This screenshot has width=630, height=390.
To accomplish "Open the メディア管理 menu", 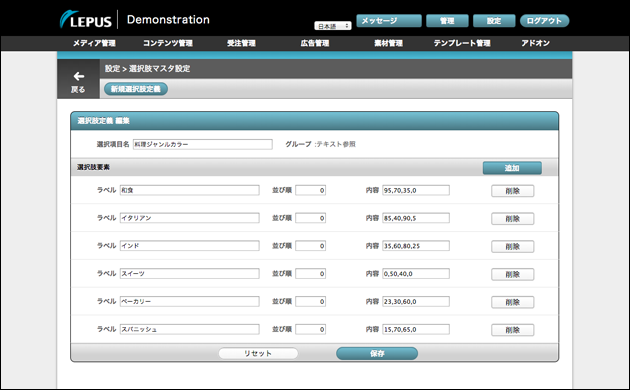I will (x=94, y=43).
